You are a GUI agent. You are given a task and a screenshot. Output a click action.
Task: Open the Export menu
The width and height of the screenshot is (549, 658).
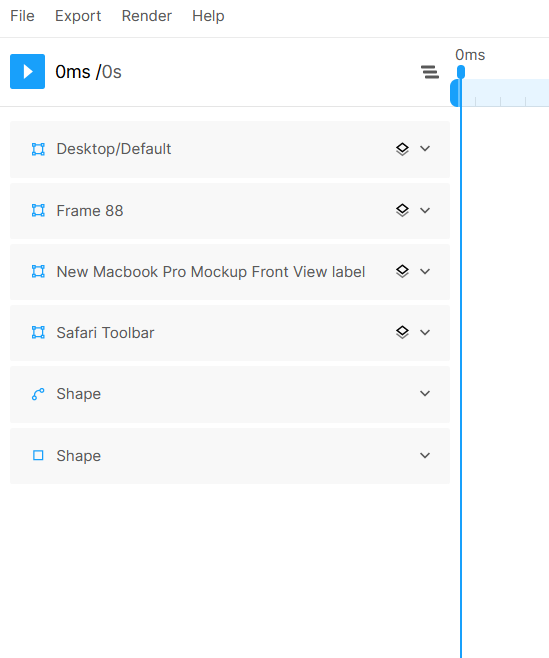pos(78,16)
